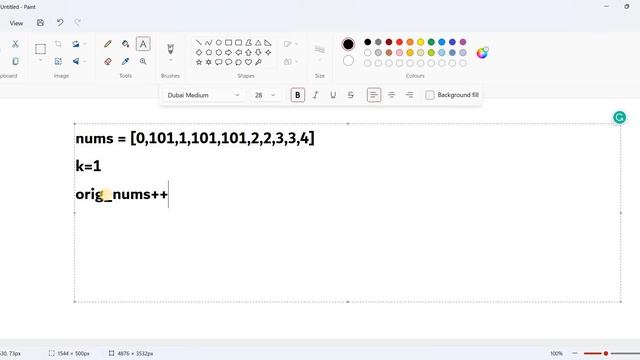Enable the Background fill checkbox

pyautogui.click(x=430, y=95)
